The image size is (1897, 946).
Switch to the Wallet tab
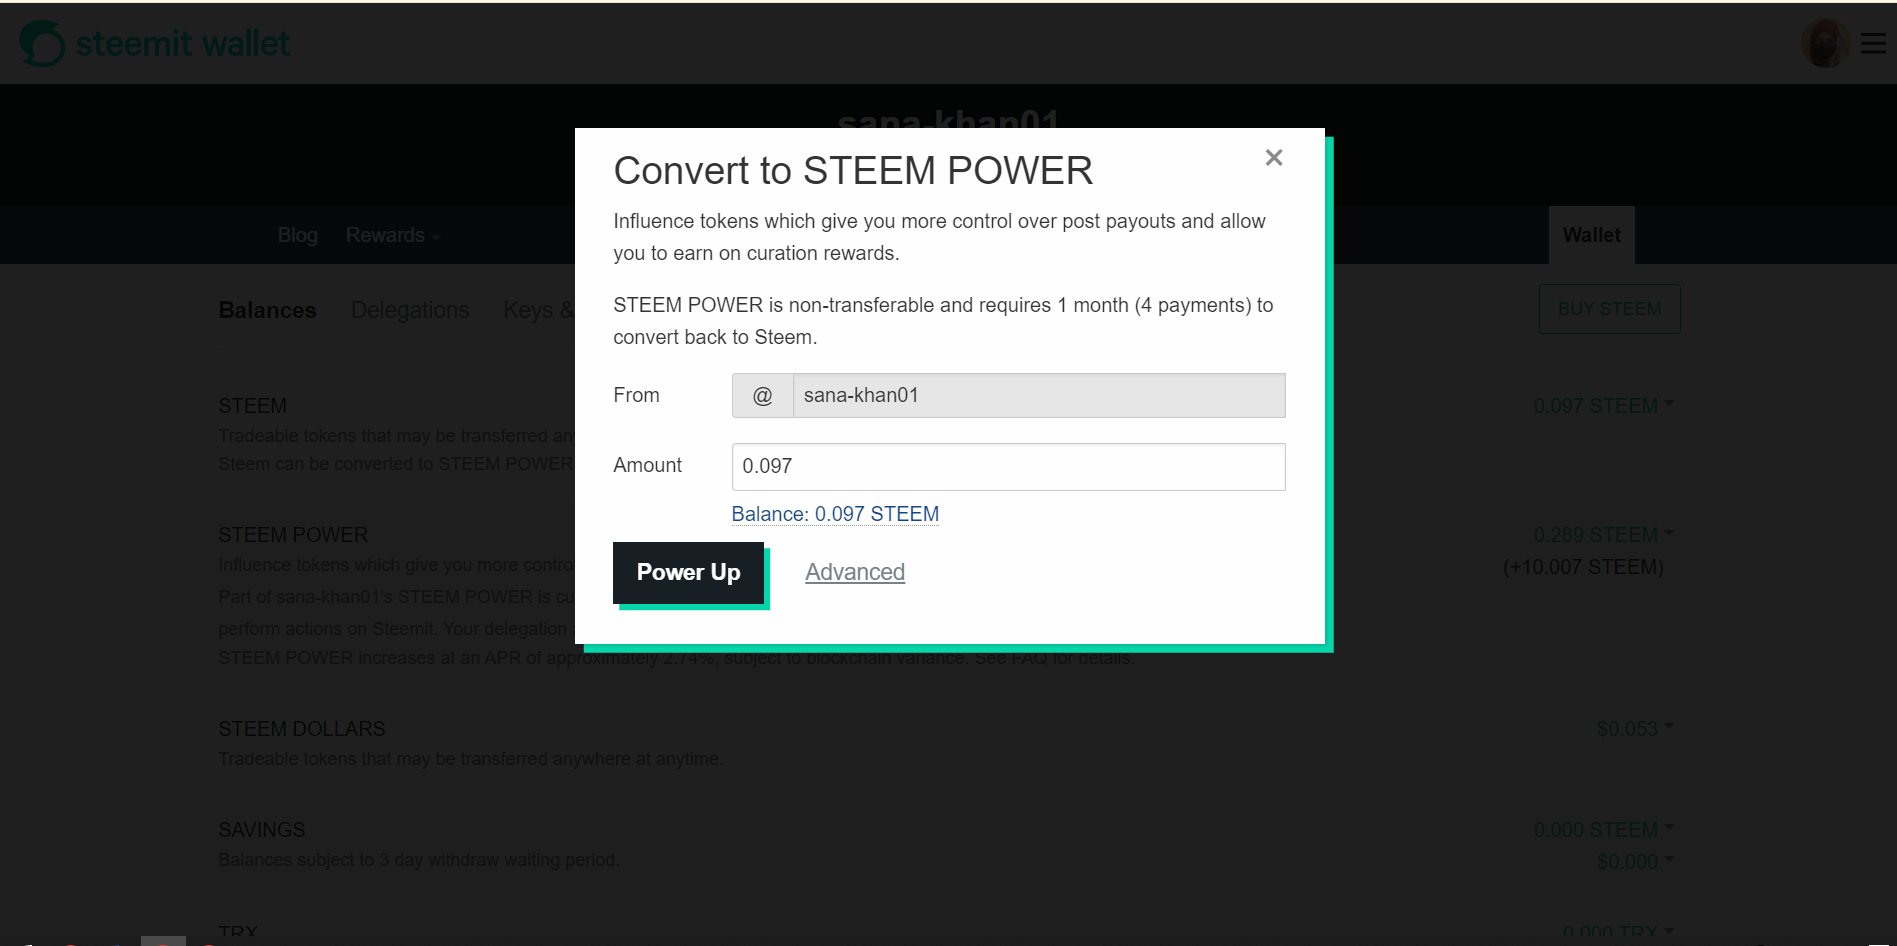pyautogui.click(x=1591, y=235)
